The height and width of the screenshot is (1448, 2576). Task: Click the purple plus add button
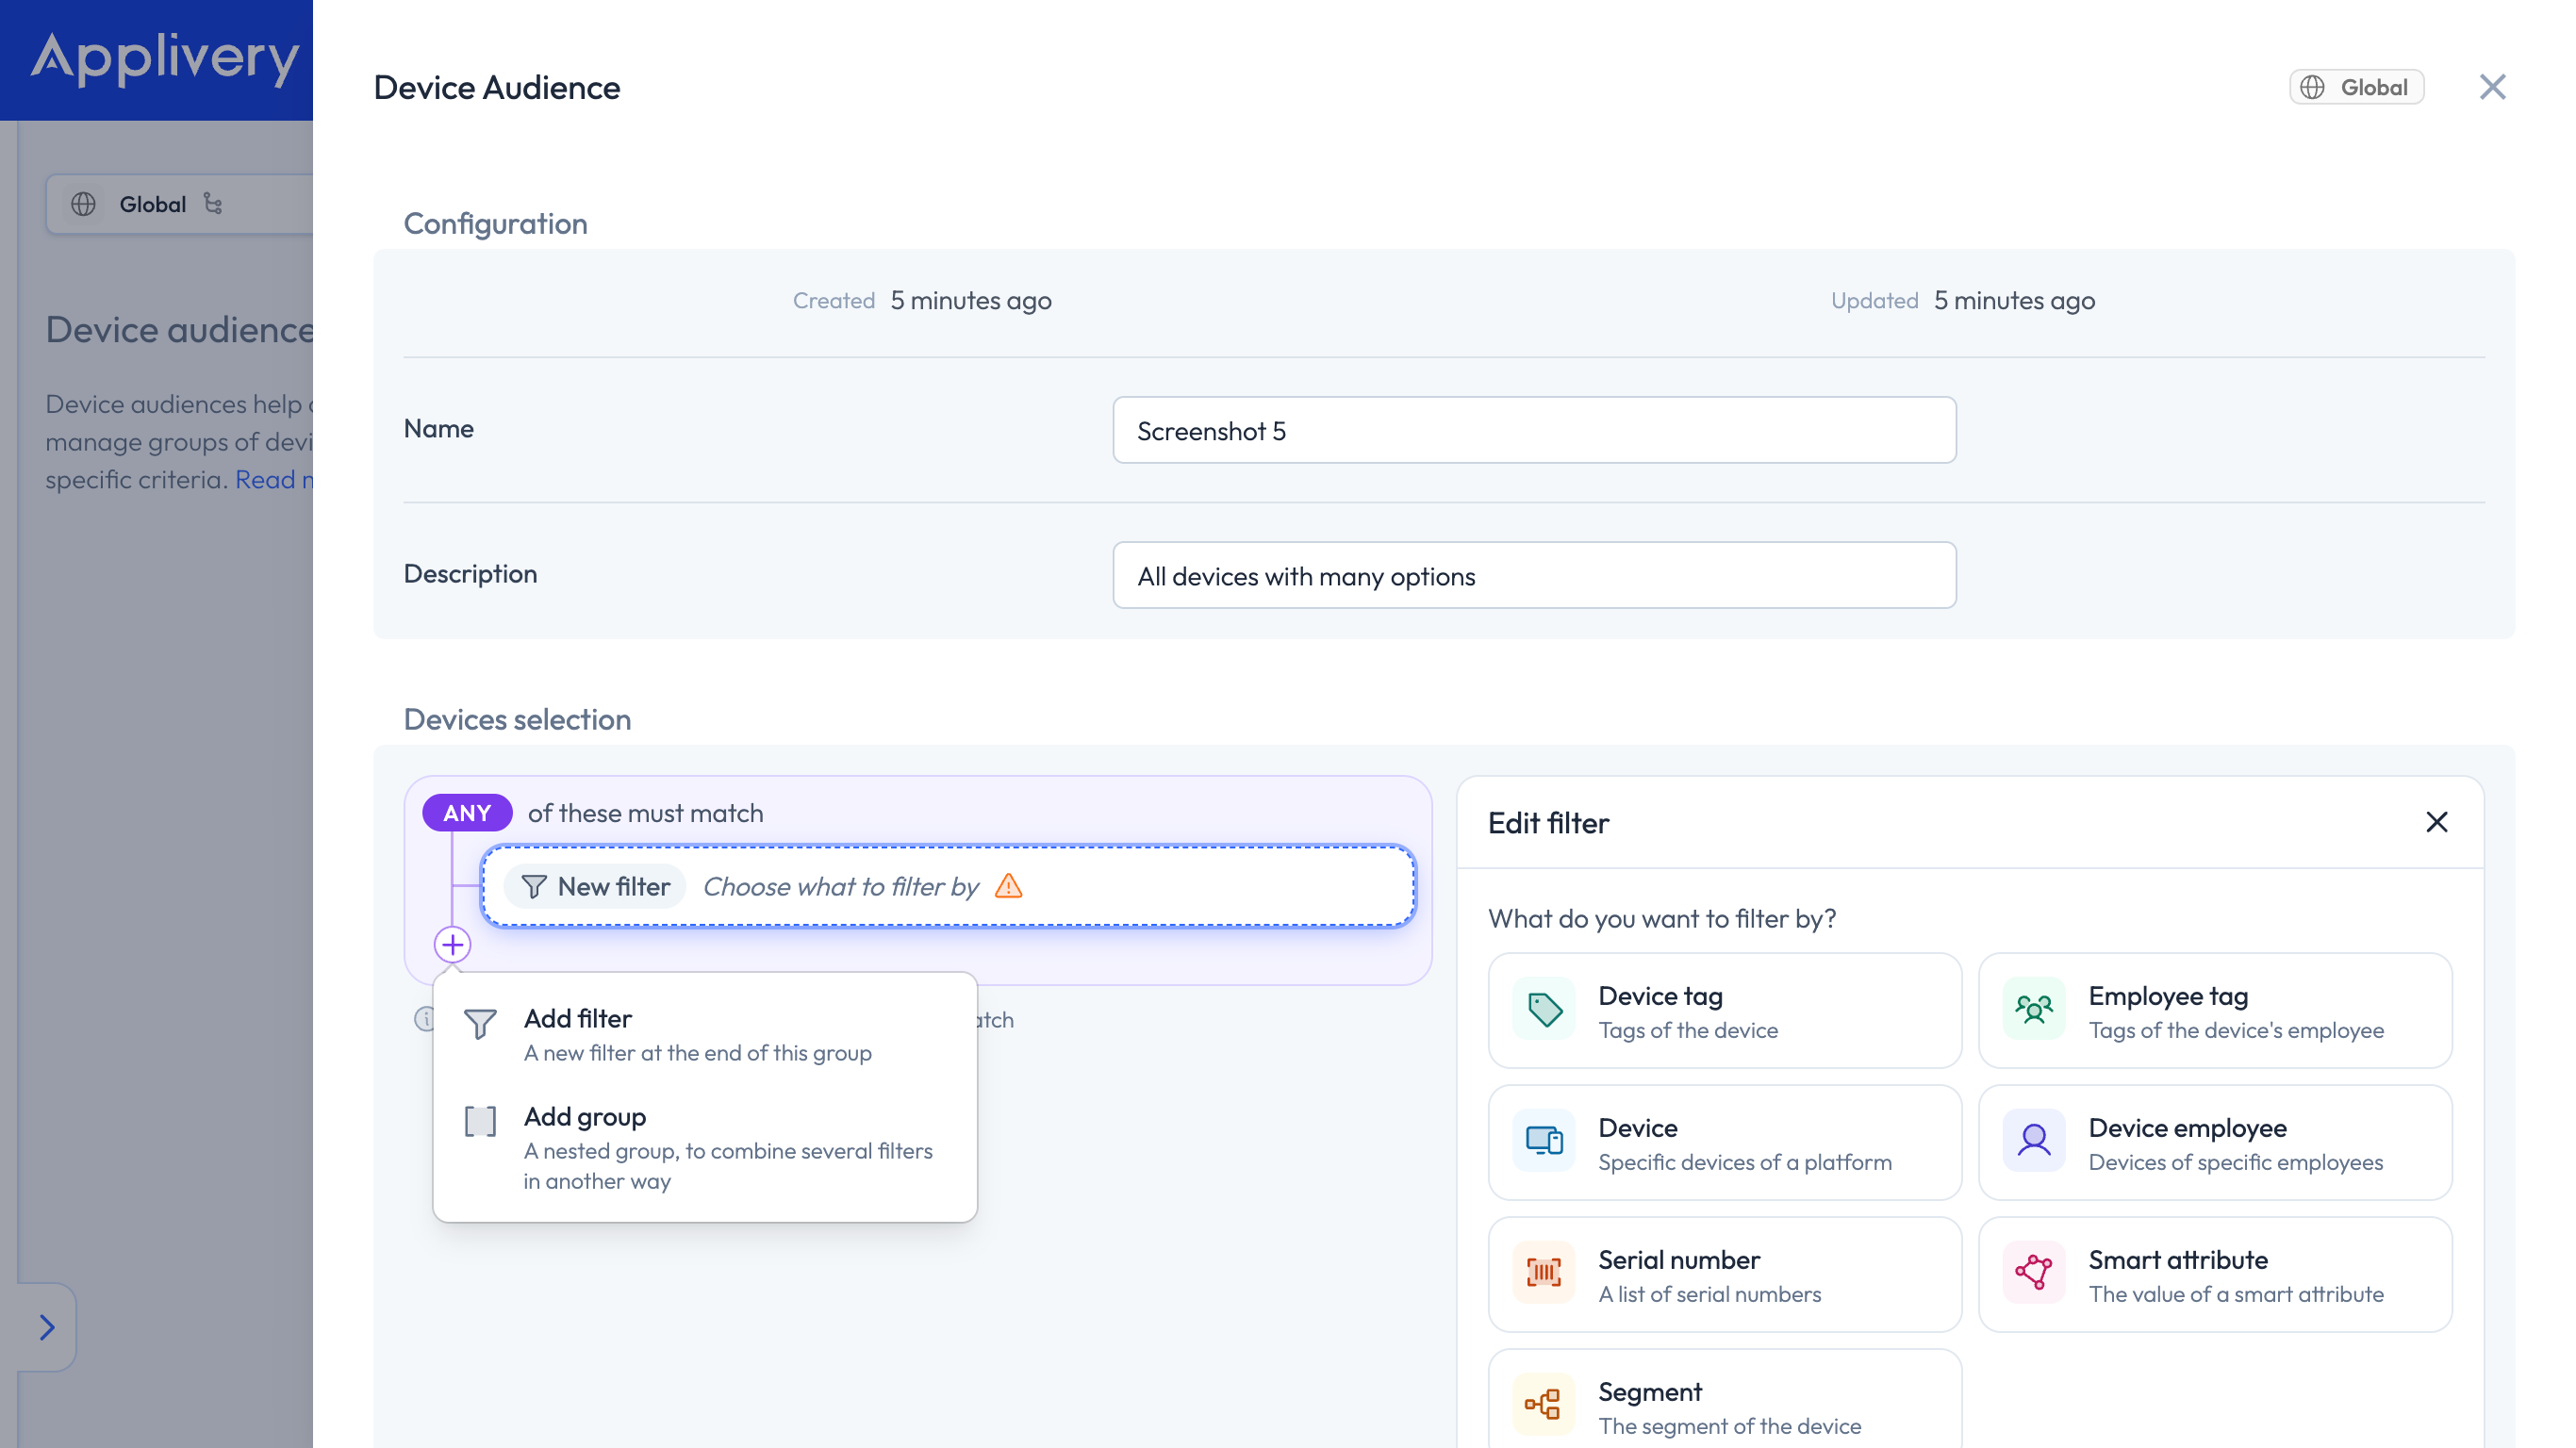452,945
